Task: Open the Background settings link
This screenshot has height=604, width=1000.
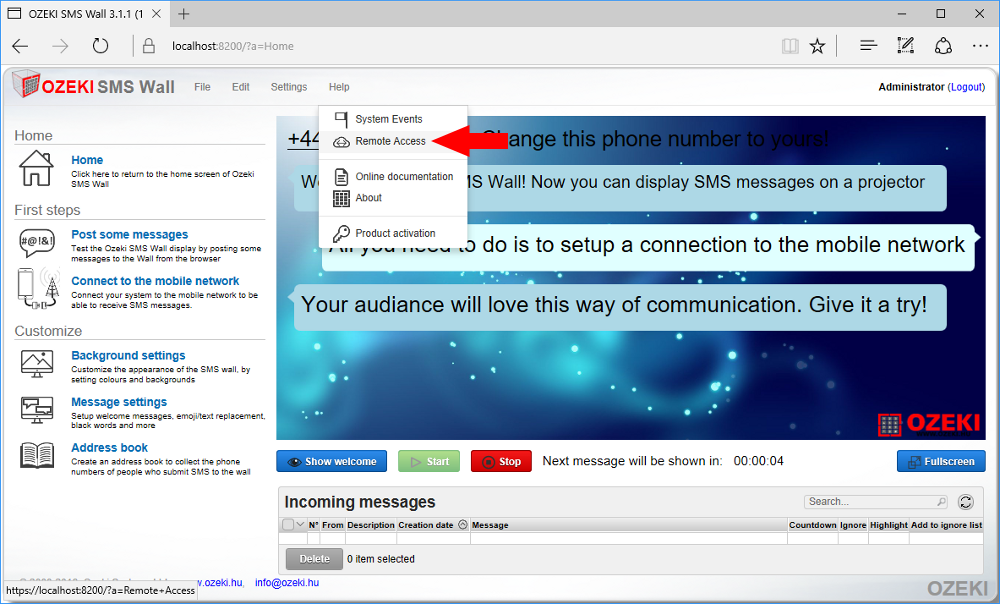Action: (x=128, y=355)
